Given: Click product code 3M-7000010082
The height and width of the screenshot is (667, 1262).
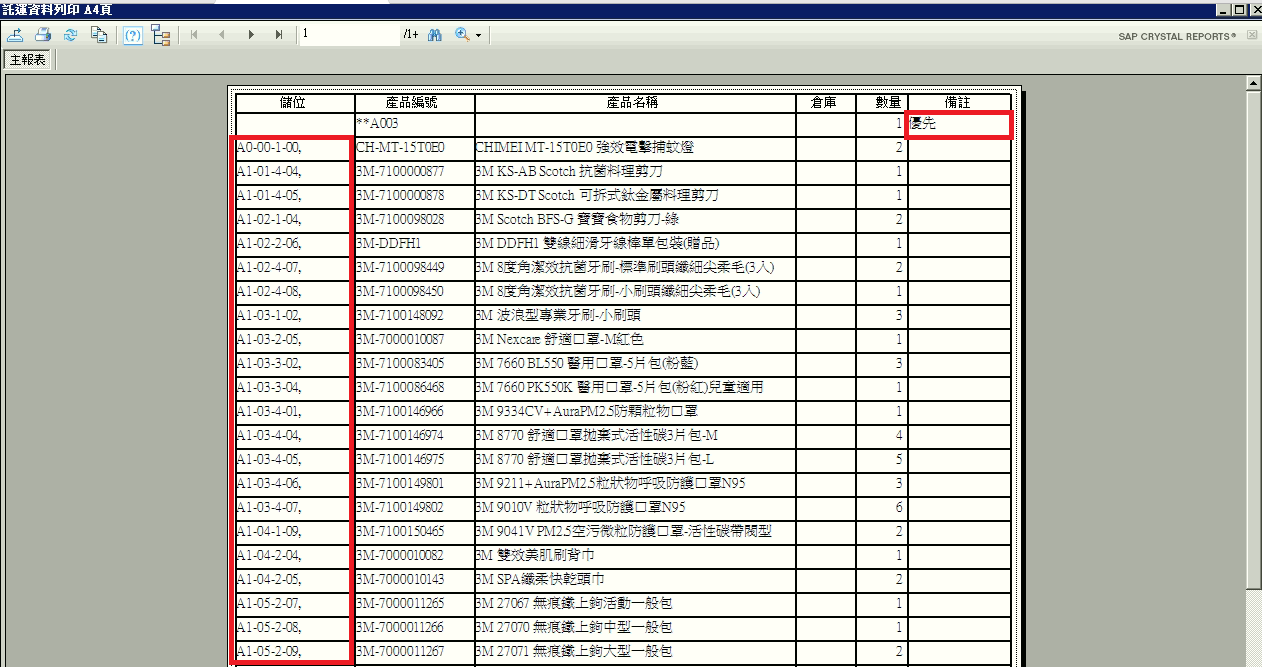Looking at the screenshot, I should (400, 555).
